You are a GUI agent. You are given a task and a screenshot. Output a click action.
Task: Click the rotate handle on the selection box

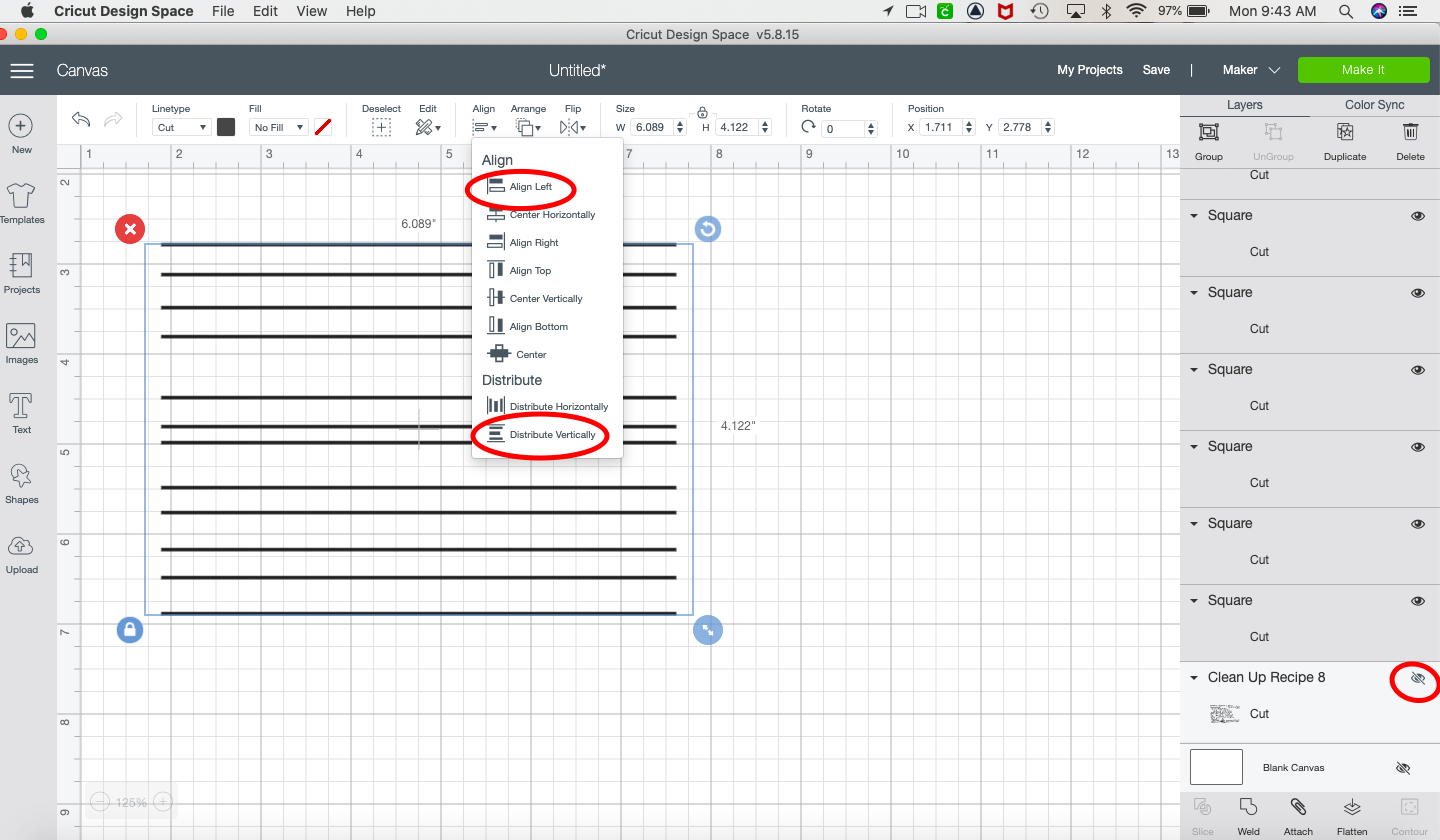(x=707, y=229)
